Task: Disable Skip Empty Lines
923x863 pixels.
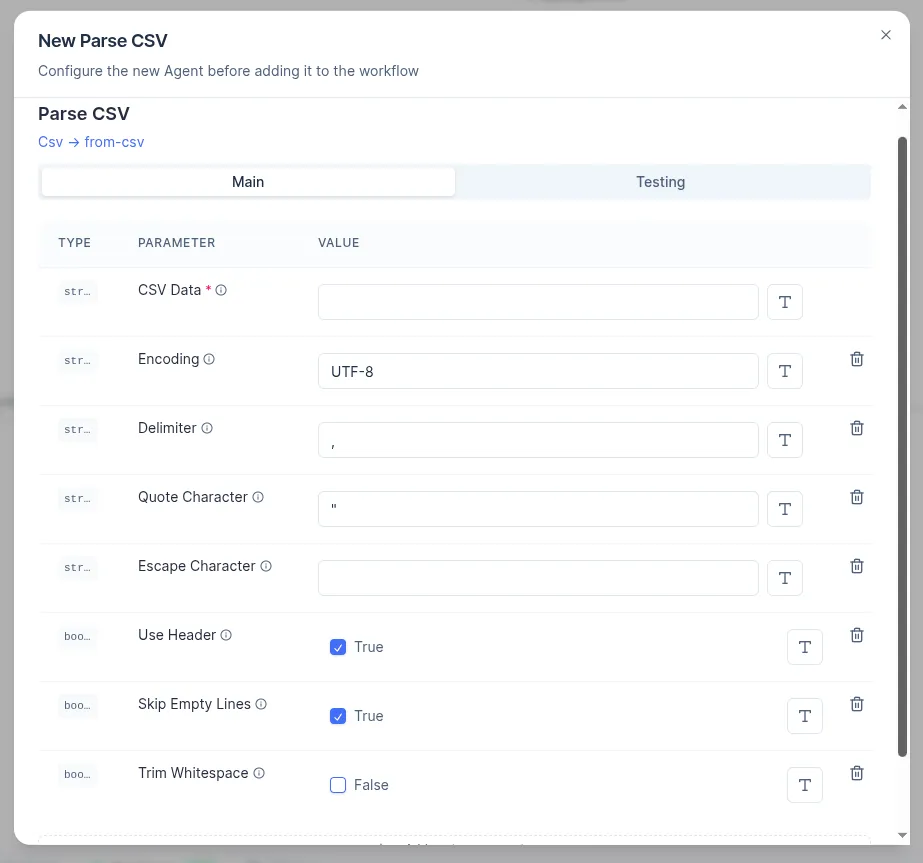Action: tap(338, 716)
